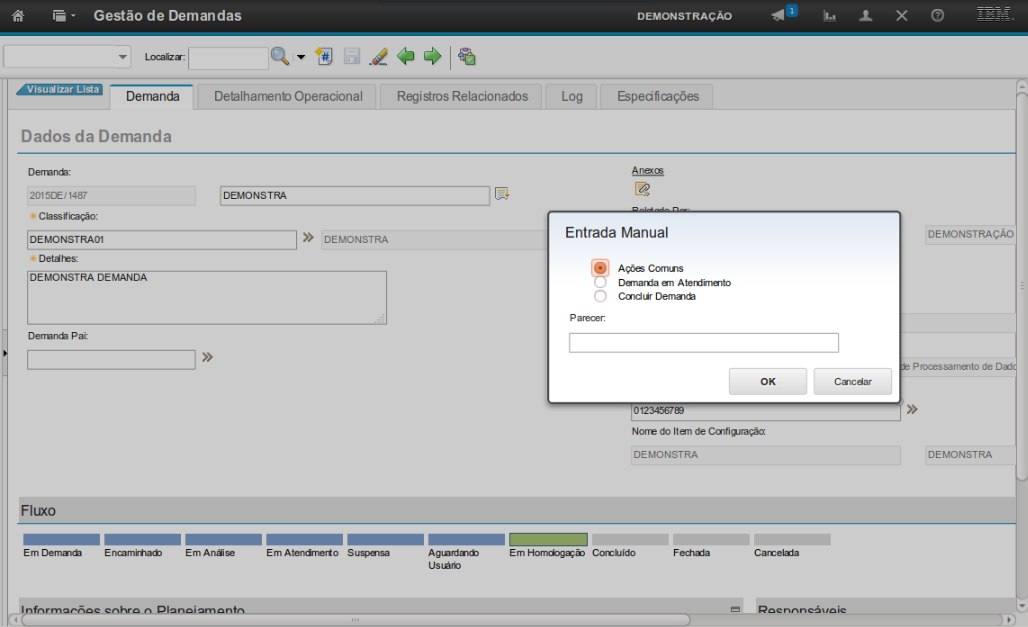1028x627 pixels.
Task: Open the user profile icon
Action: click(x=866, y=16)
